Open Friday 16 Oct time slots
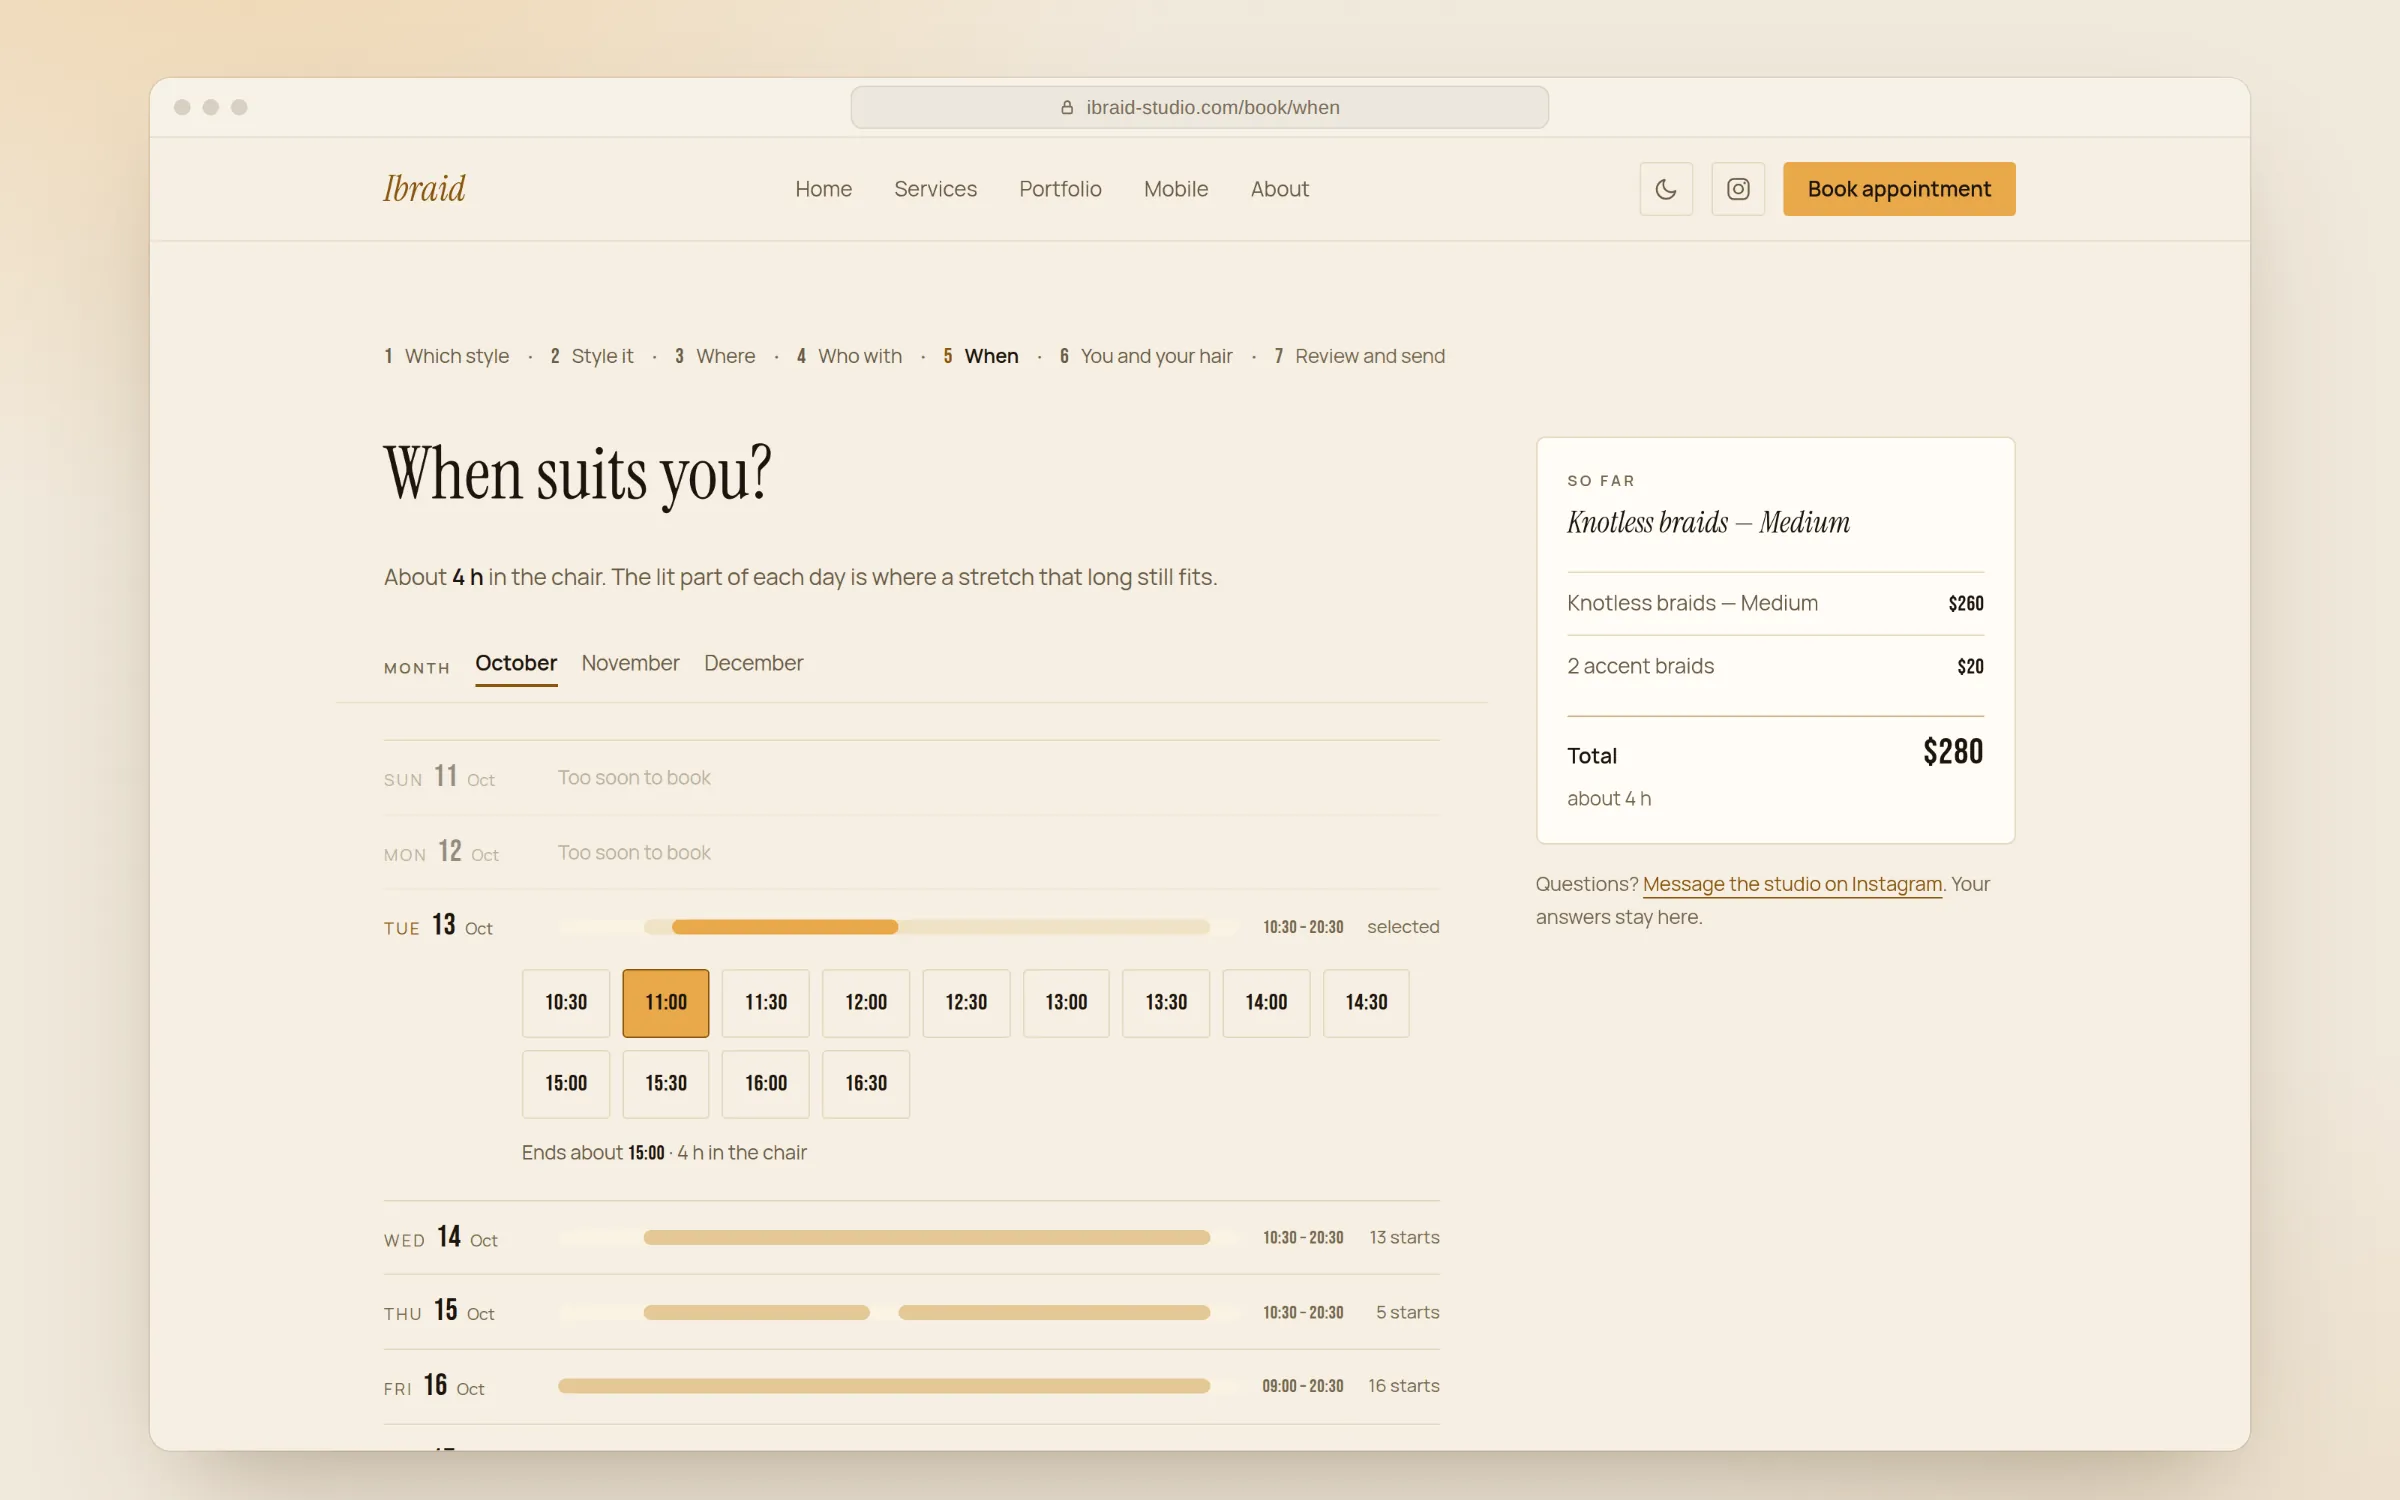The image size is (2400, 1500). (912, 1386)
